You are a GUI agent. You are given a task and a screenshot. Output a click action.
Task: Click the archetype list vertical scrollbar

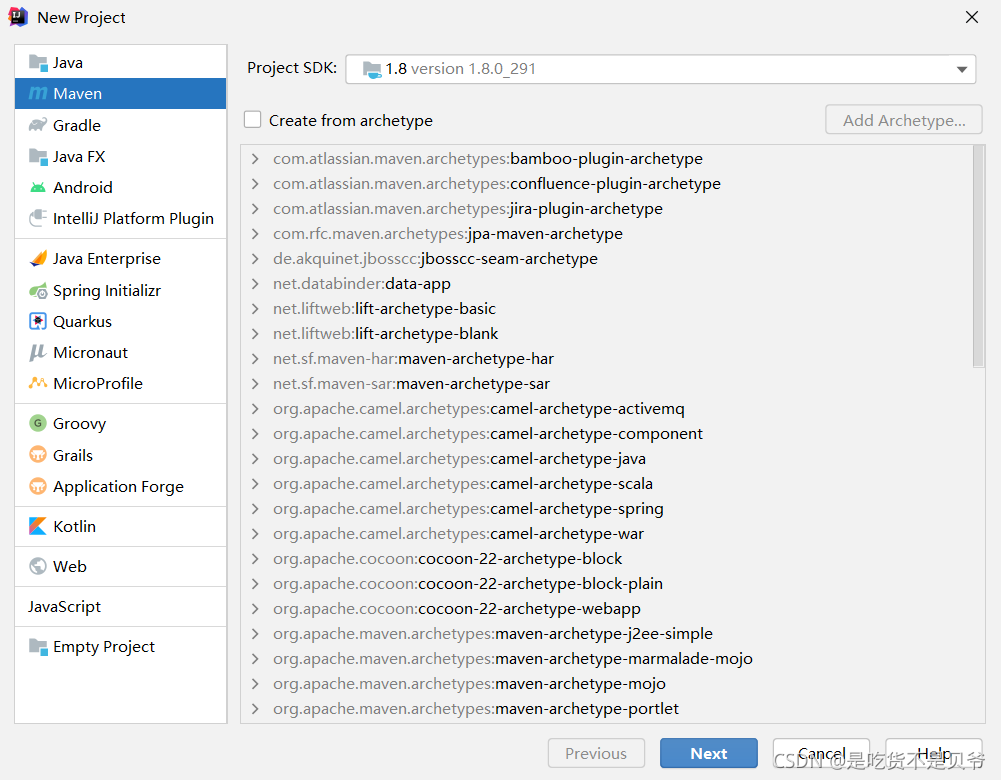tap(978, 257)
